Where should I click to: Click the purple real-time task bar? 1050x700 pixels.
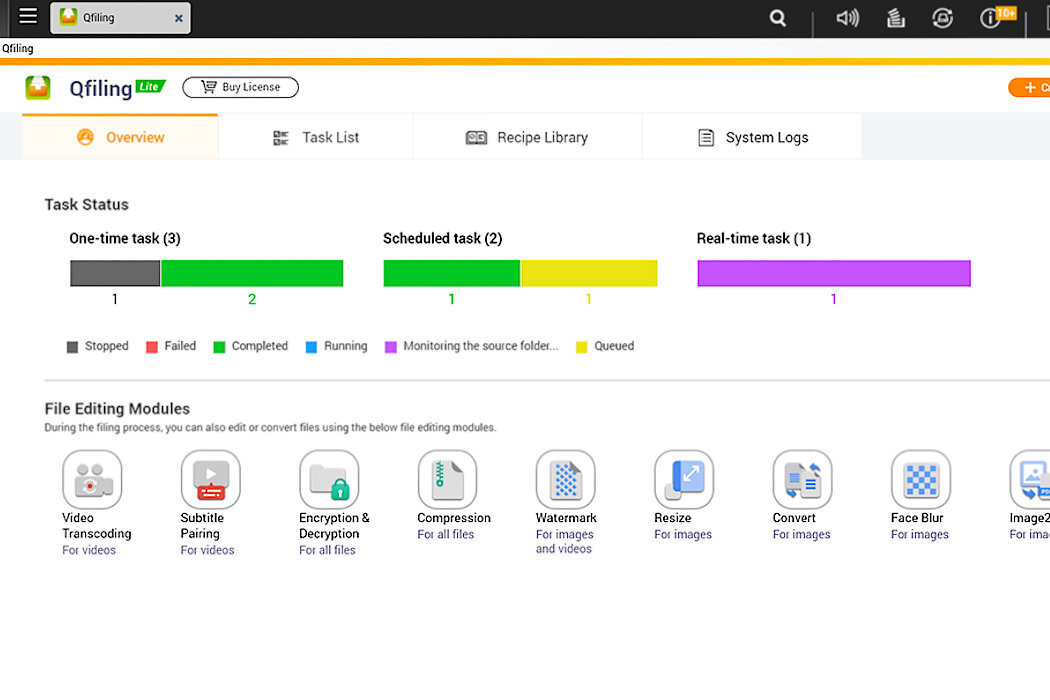(833, 274)
